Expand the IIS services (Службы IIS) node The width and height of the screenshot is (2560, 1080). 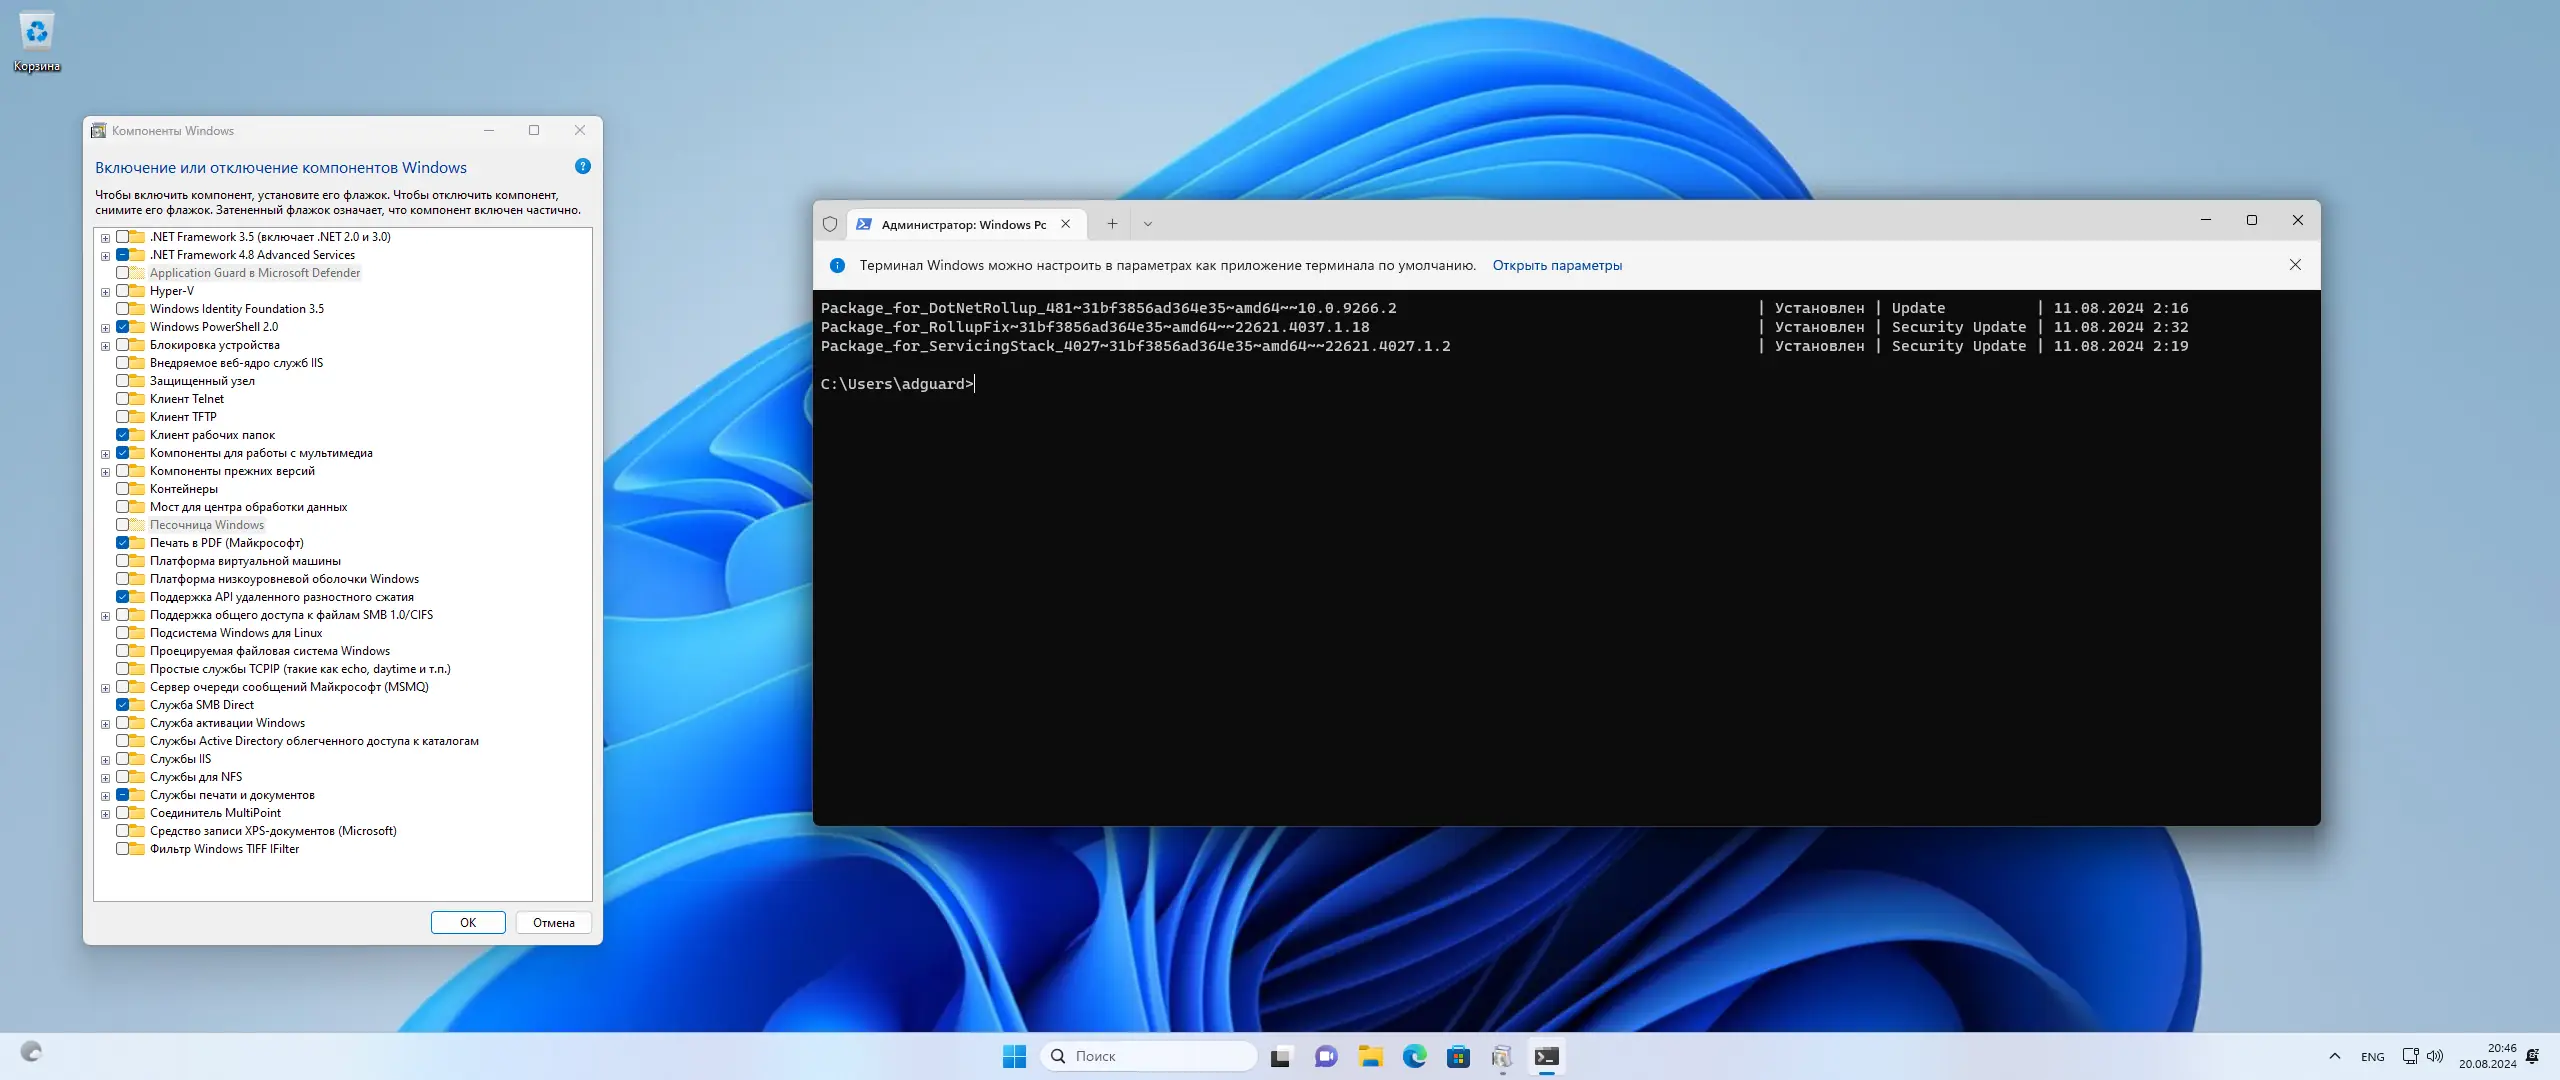point(105,760)
